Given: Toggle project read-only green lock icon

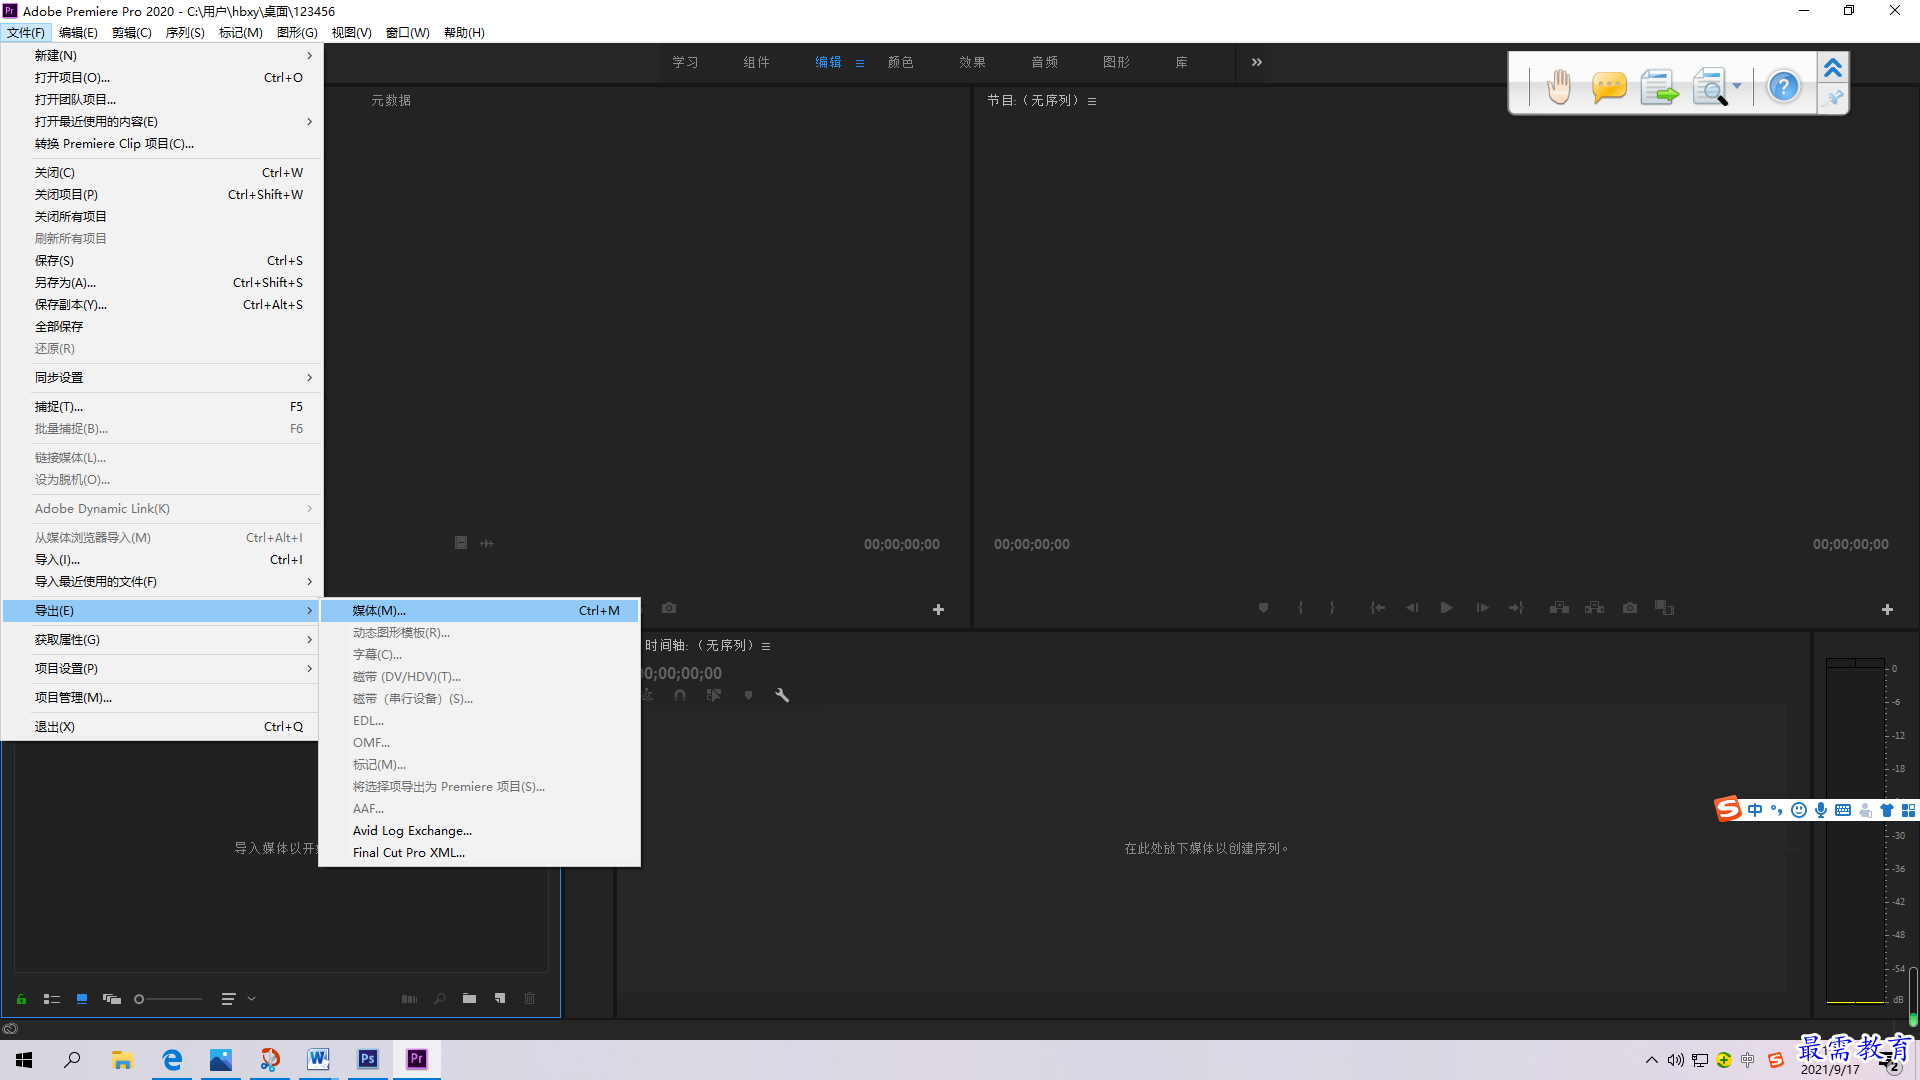Looking at the screenshot, I should click(21, 999).
